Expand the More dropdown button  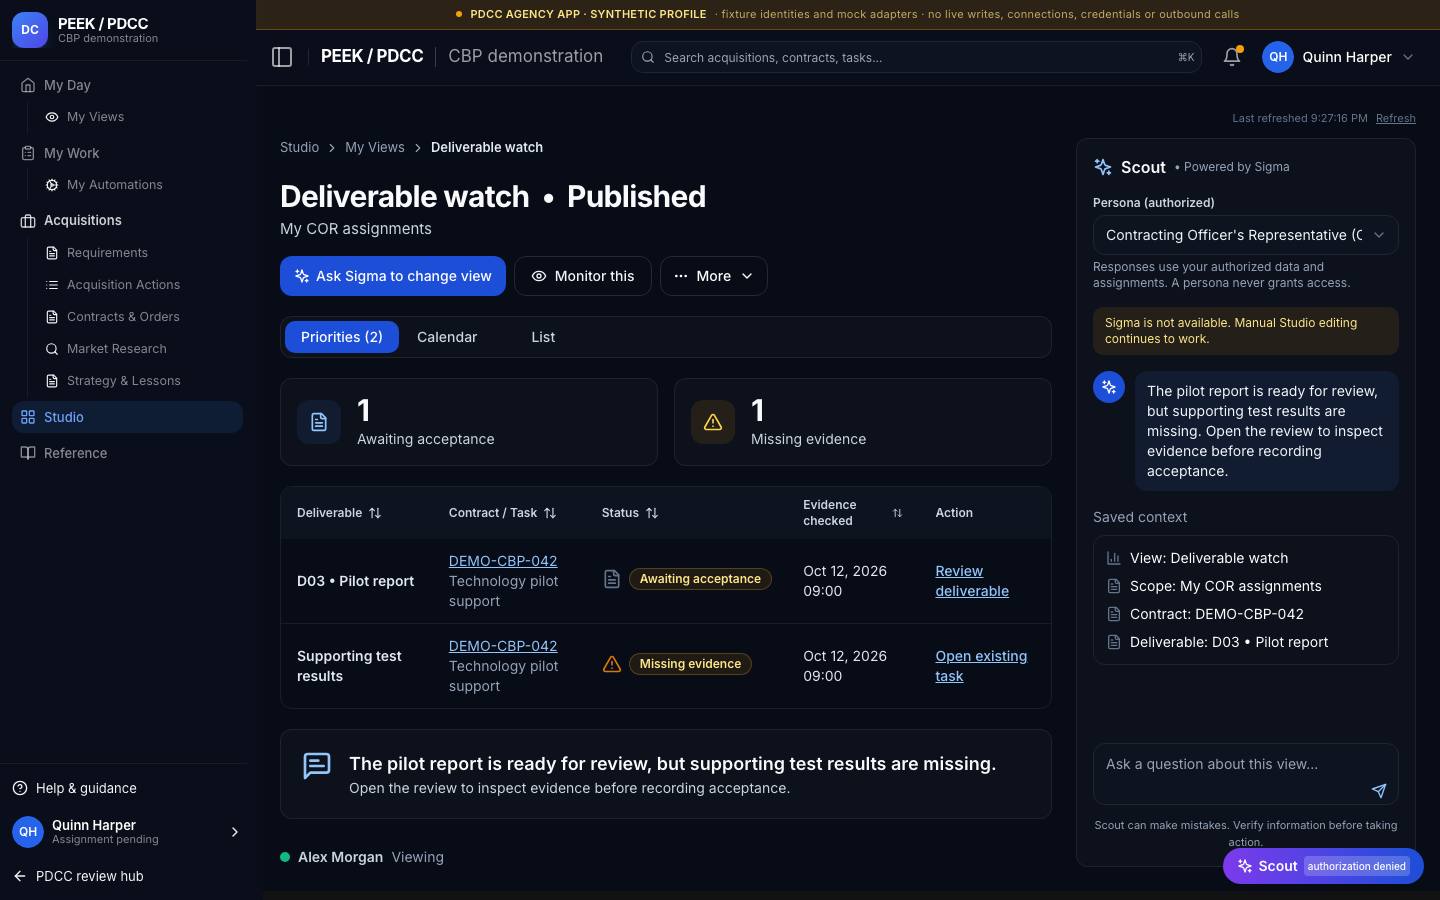pos(713,276)
